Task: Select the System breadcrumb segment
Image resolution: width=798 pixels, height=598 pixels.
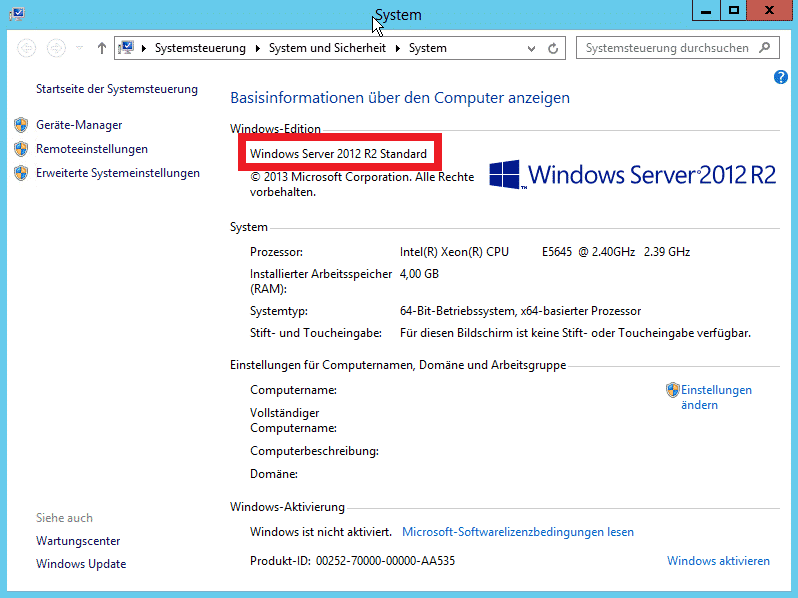Action: coord(428,48)
